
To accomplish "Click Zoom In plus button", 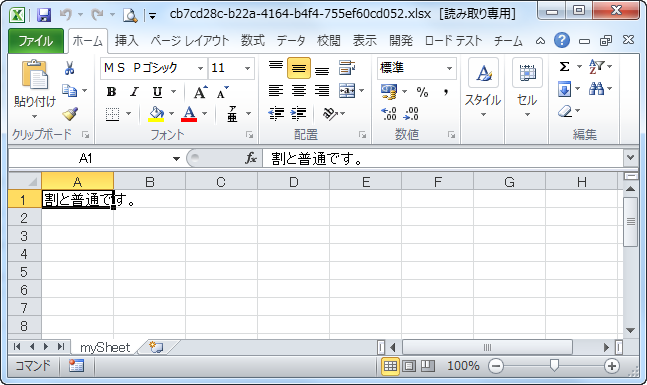I will click(x=612, y=366).
